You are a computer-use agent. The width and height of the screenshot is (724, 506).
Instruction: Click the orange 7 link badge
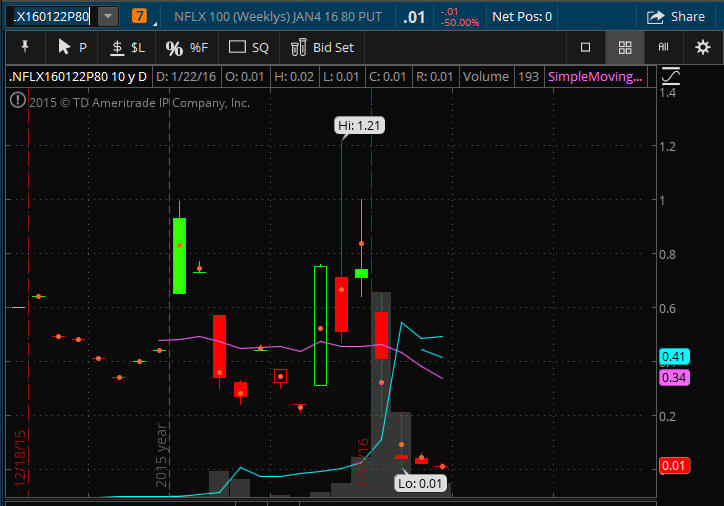[x=139, y=16]
